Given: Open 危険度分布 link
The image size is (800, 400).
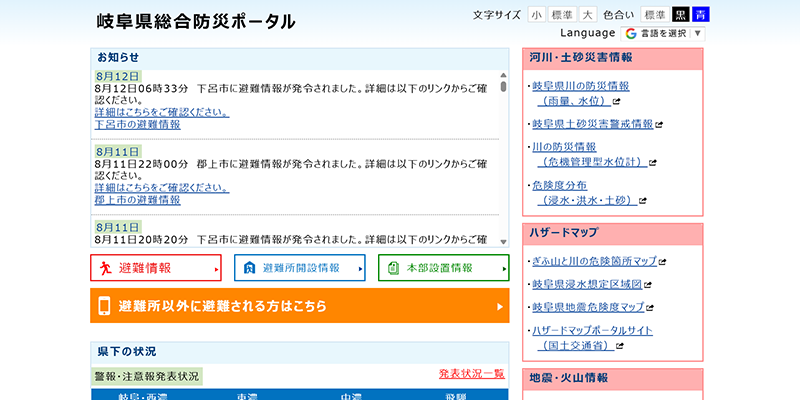Looking at the screenshot, I should 585,193.
